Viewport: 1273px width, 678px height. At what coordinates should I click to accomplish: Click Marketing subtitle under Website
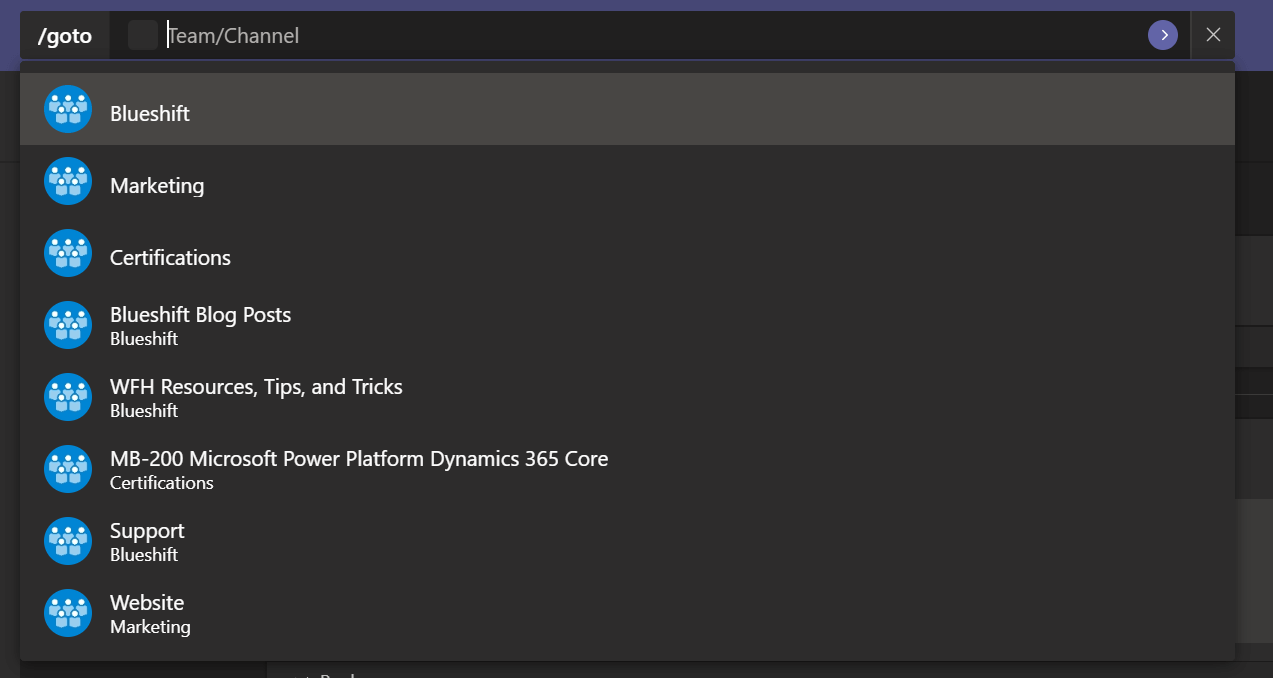(x=150, y=627)
